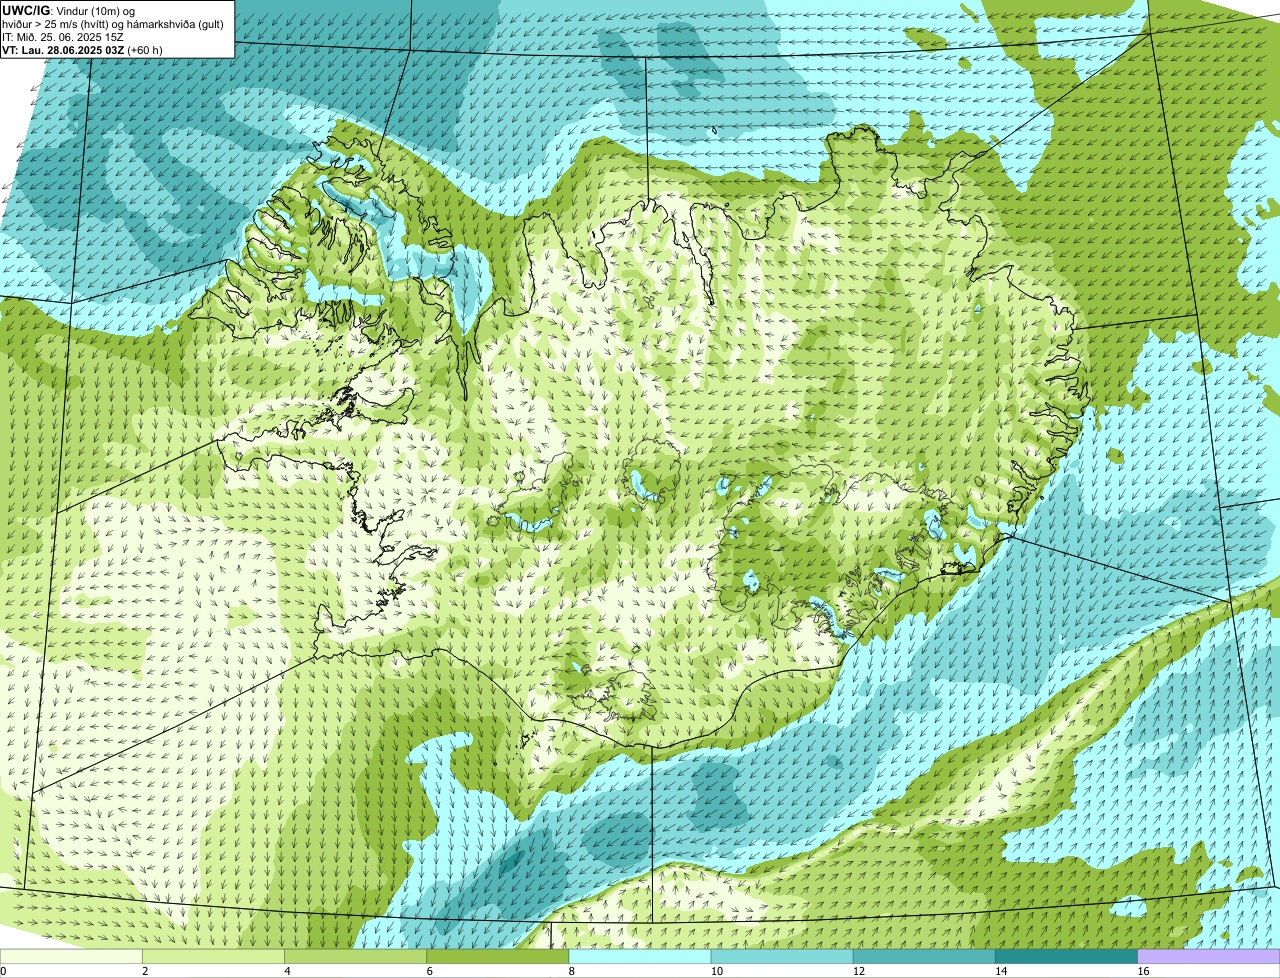Click the purple legend swatch above 16 m/s
This screenshot has width=1280, height=978.
pos(1209,957)
